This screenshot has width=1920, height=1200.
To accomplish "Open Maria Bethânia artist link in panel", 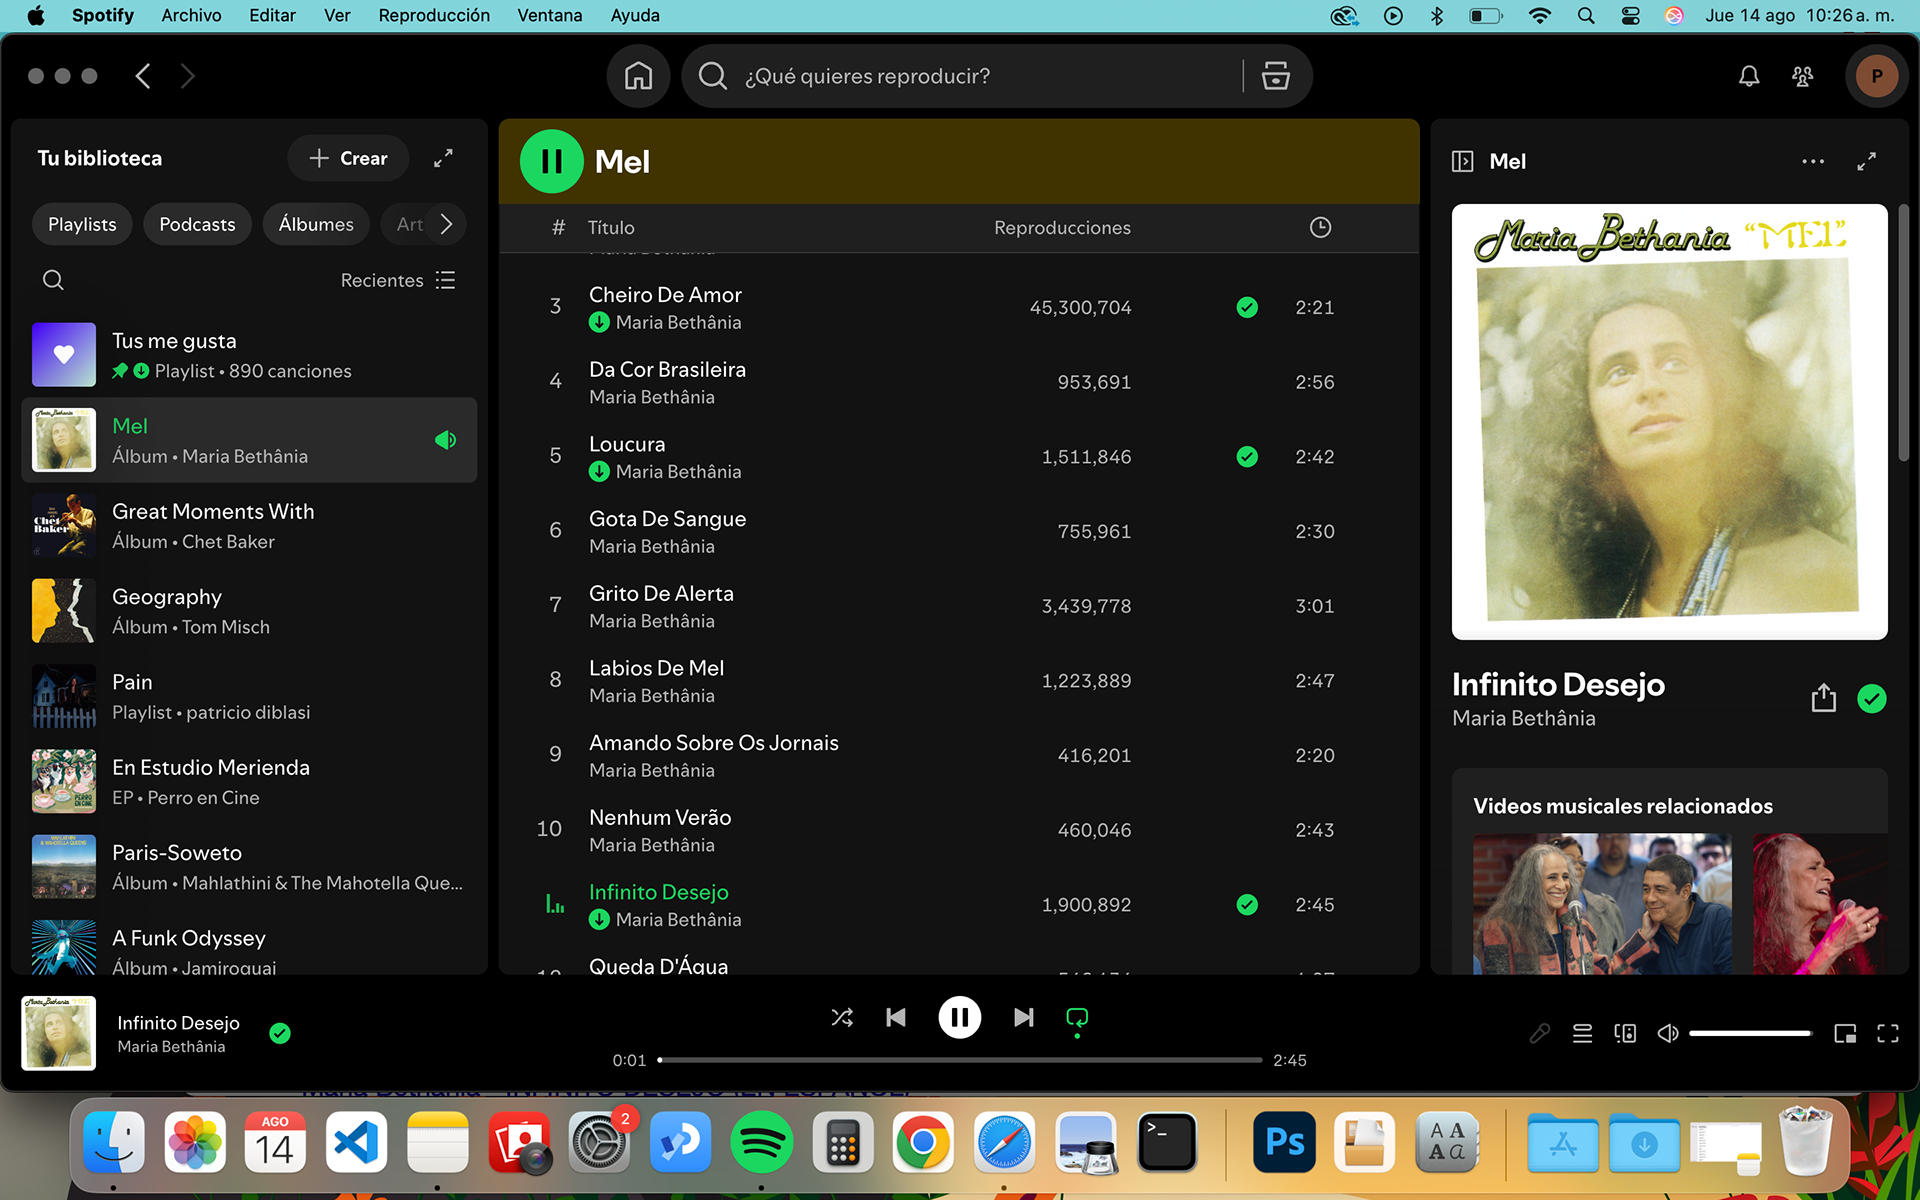I will click(x=1523, y=718).
